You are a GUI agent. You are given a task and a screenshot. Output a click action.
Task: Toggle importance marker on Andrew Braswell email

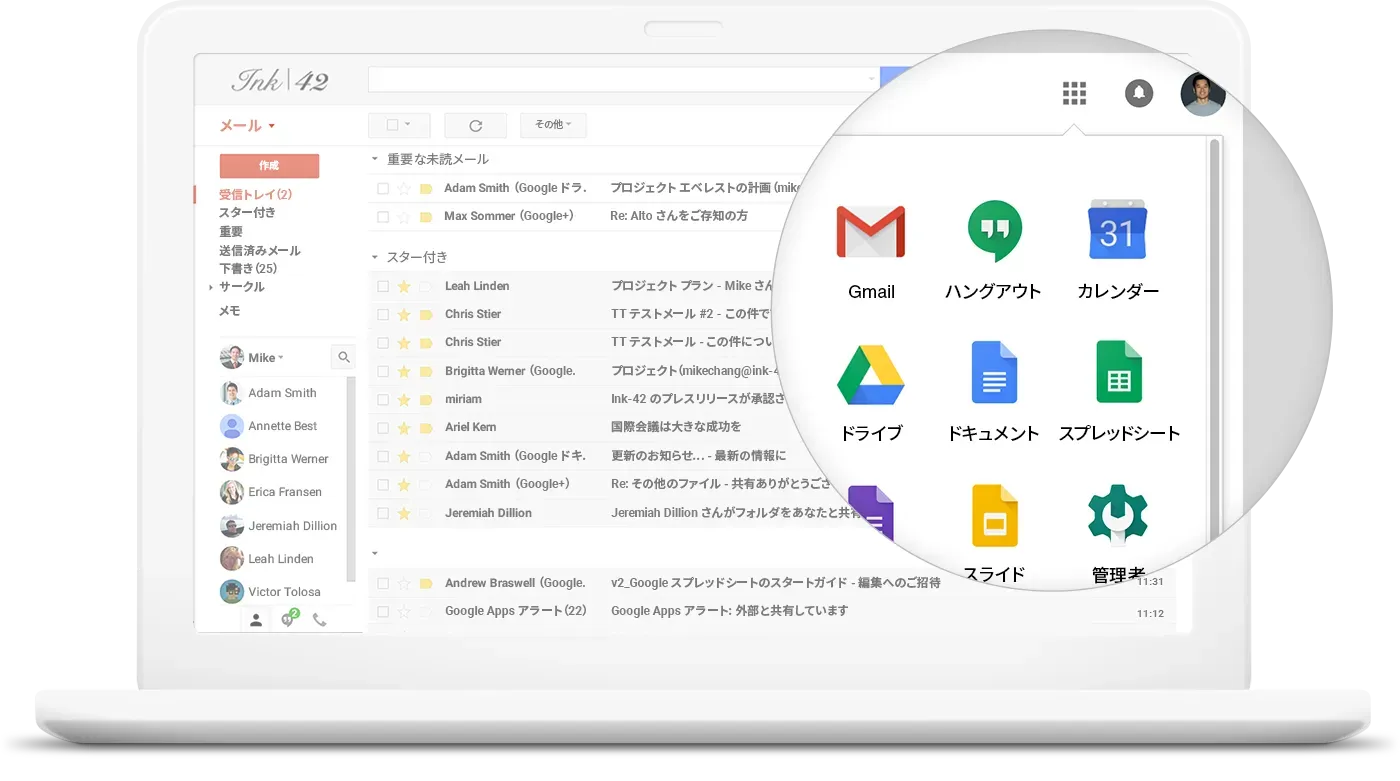point(426,583)
